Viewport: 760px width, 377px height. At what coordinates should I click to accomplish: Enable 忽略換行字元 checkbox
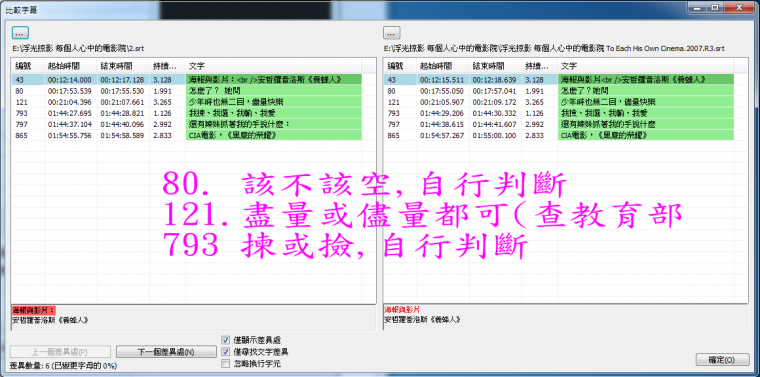225,363
